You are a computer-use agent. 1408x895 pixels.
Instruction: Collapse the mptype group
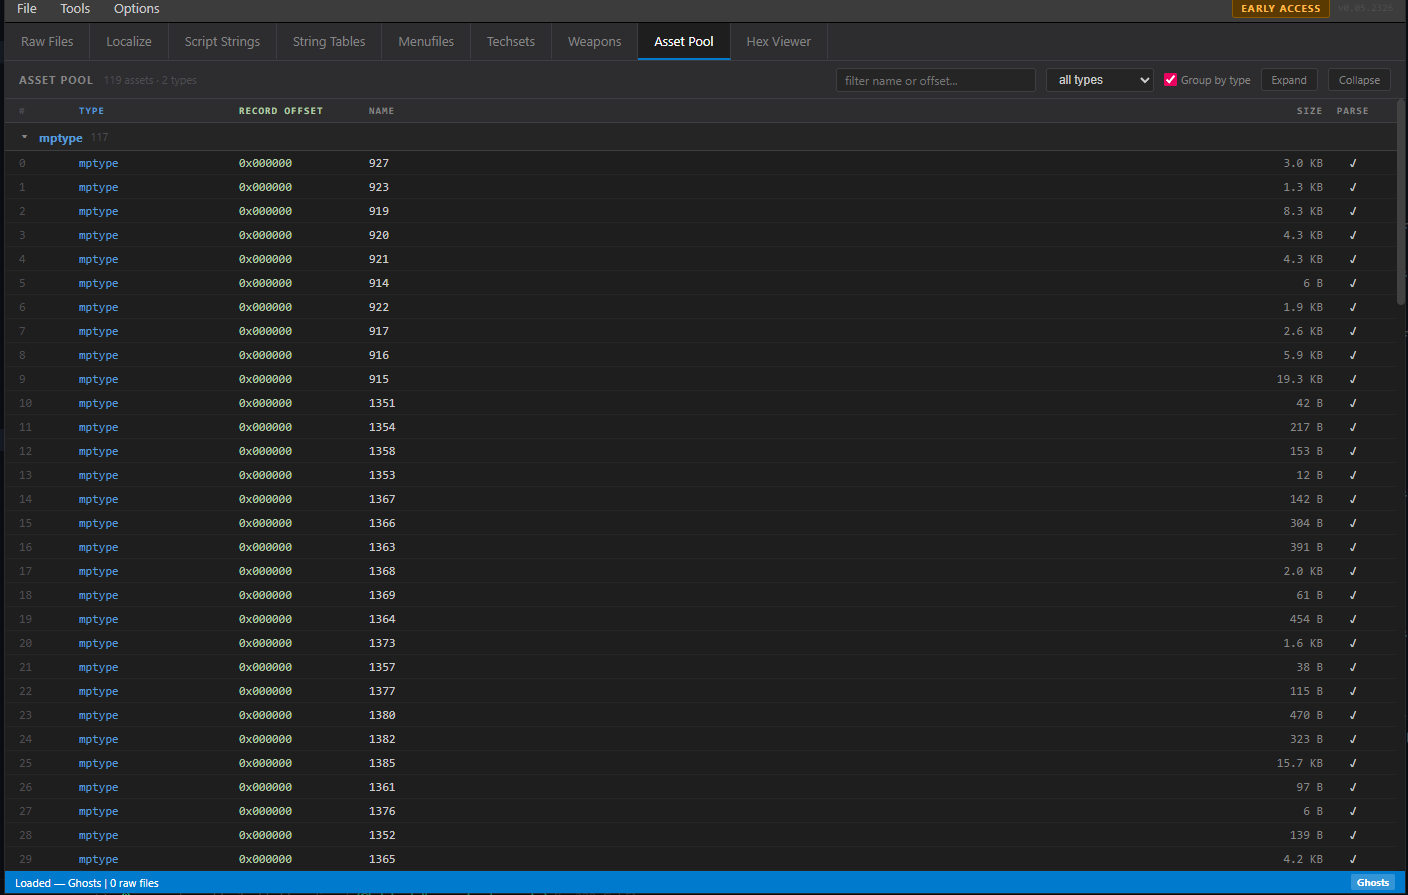(x=24, y=138)
